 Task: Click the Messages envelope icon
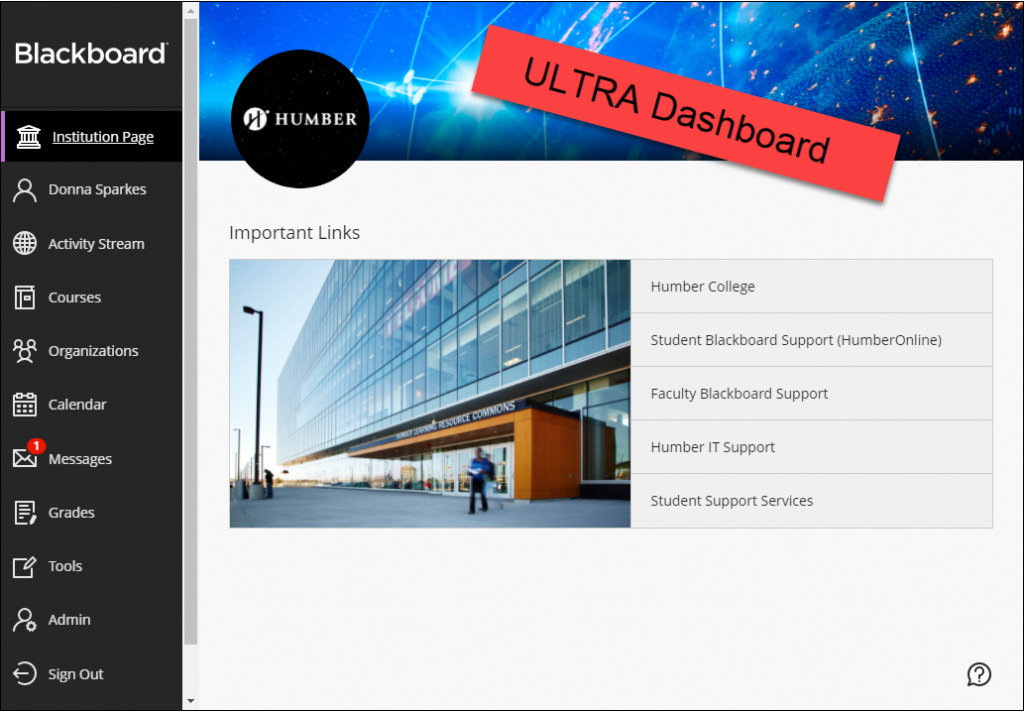click(x=25, y=458)
